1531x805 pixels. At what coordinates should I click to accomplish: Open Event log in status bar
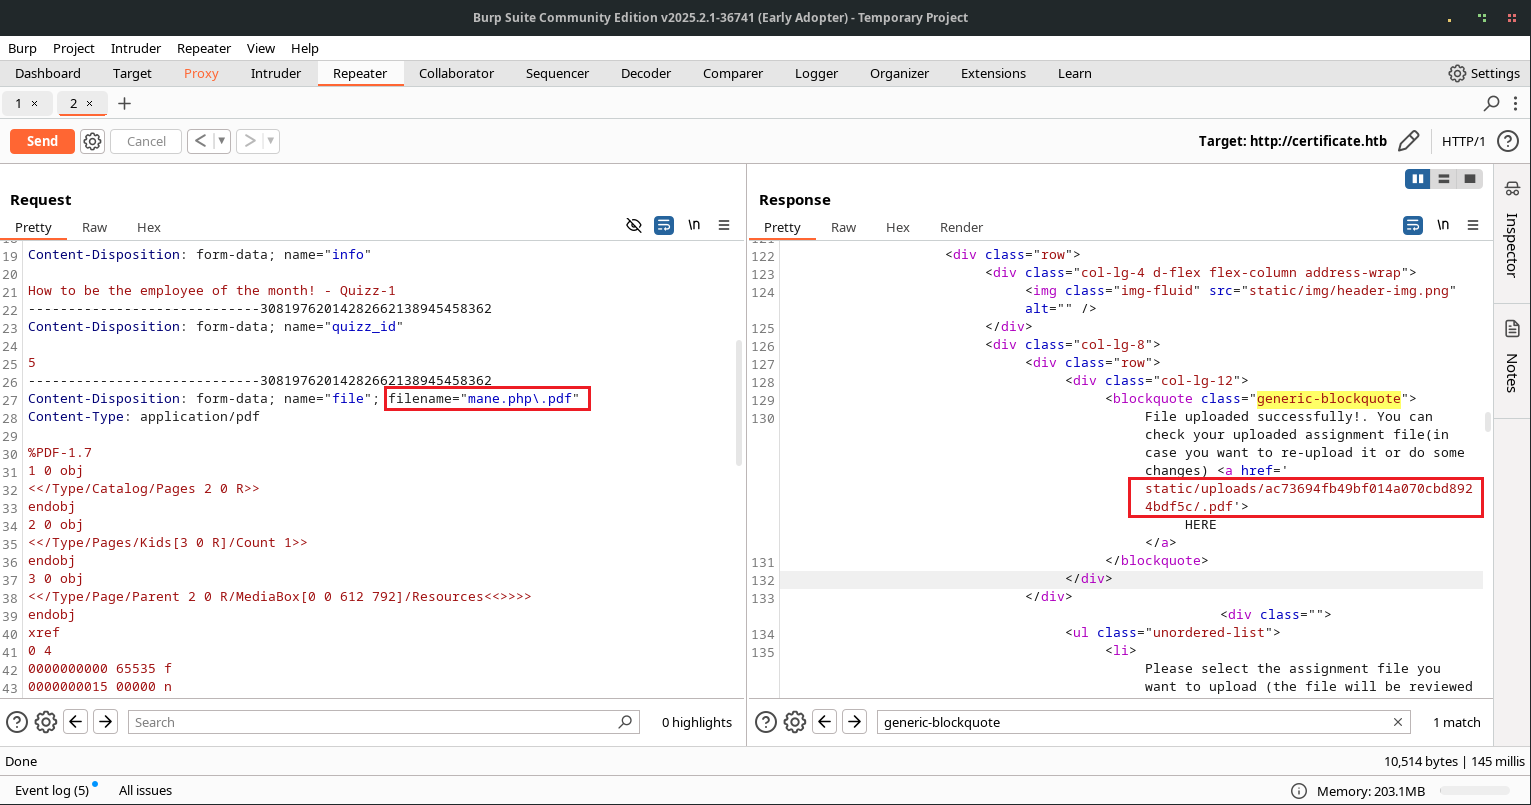click(52, 790)
